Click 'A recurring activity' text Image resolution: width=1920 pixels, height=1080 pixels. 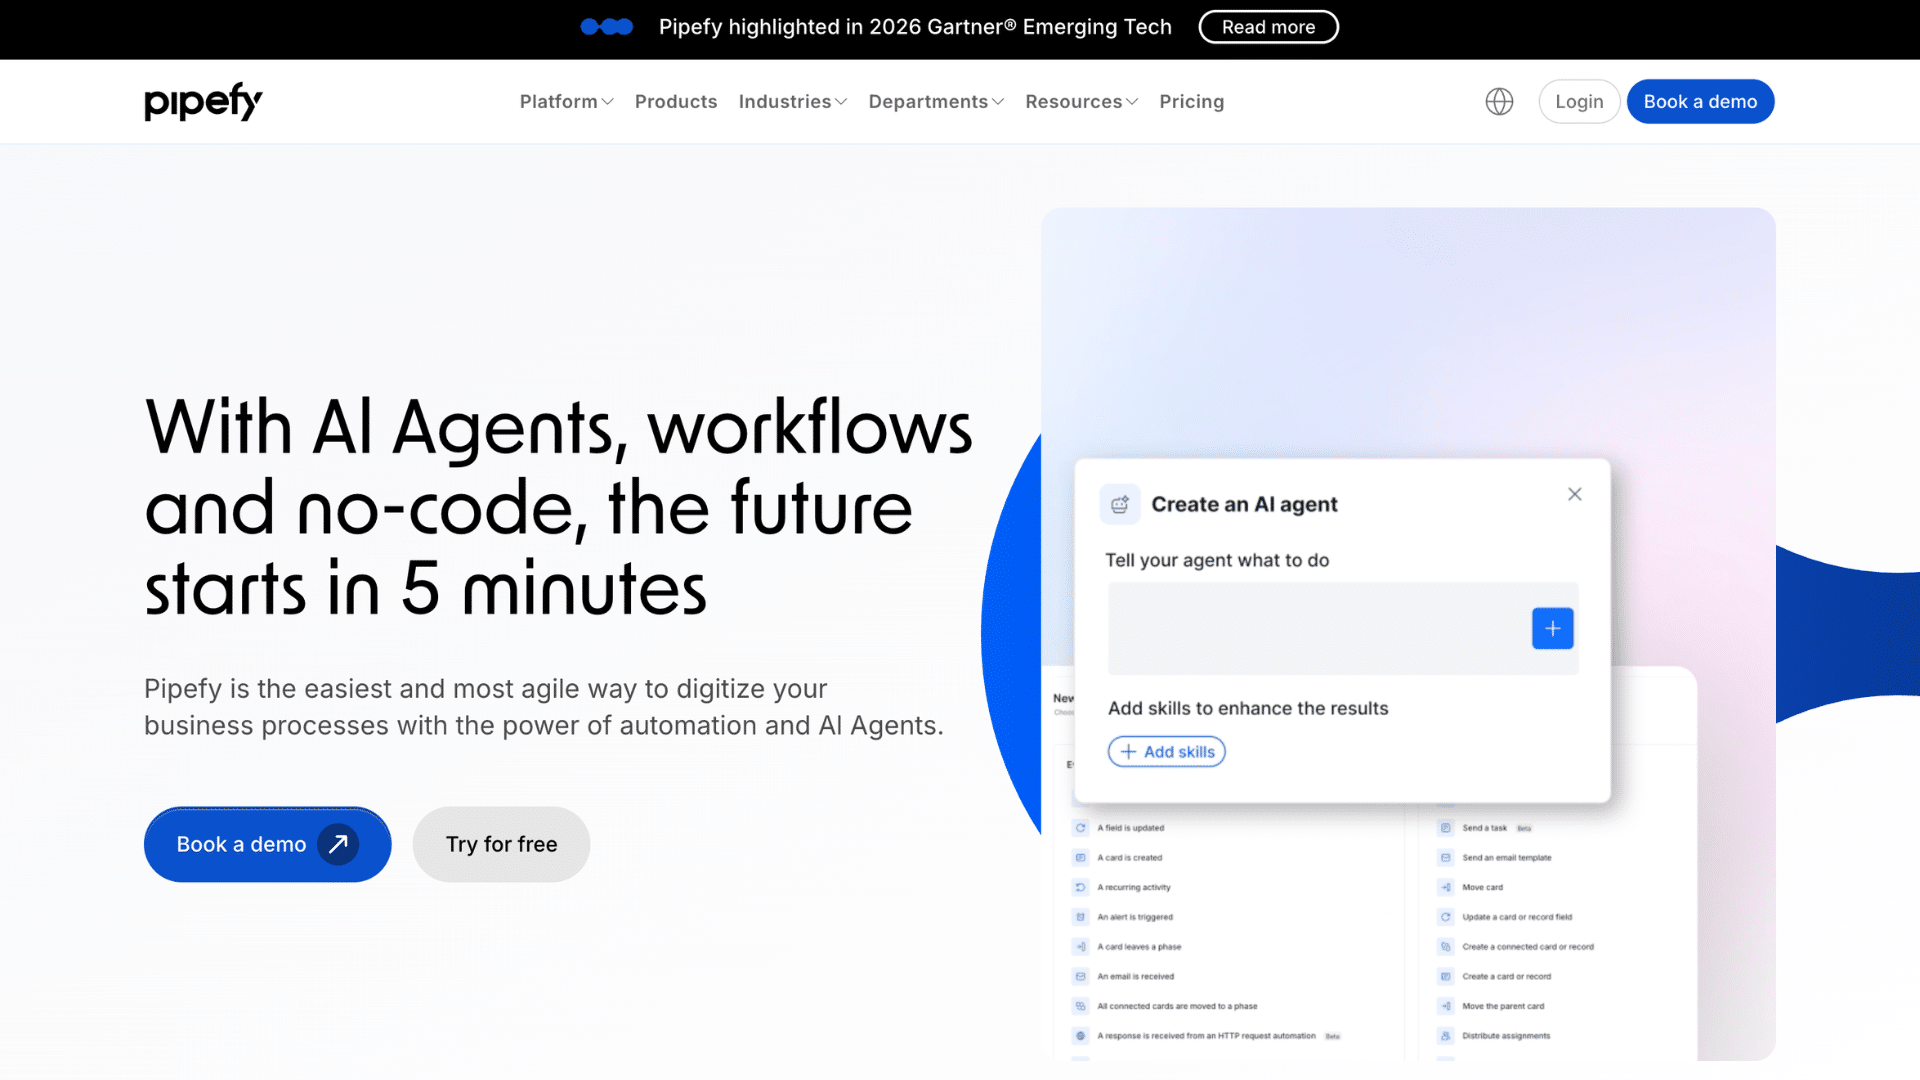pyautogui.click(x=1134, y=887)
